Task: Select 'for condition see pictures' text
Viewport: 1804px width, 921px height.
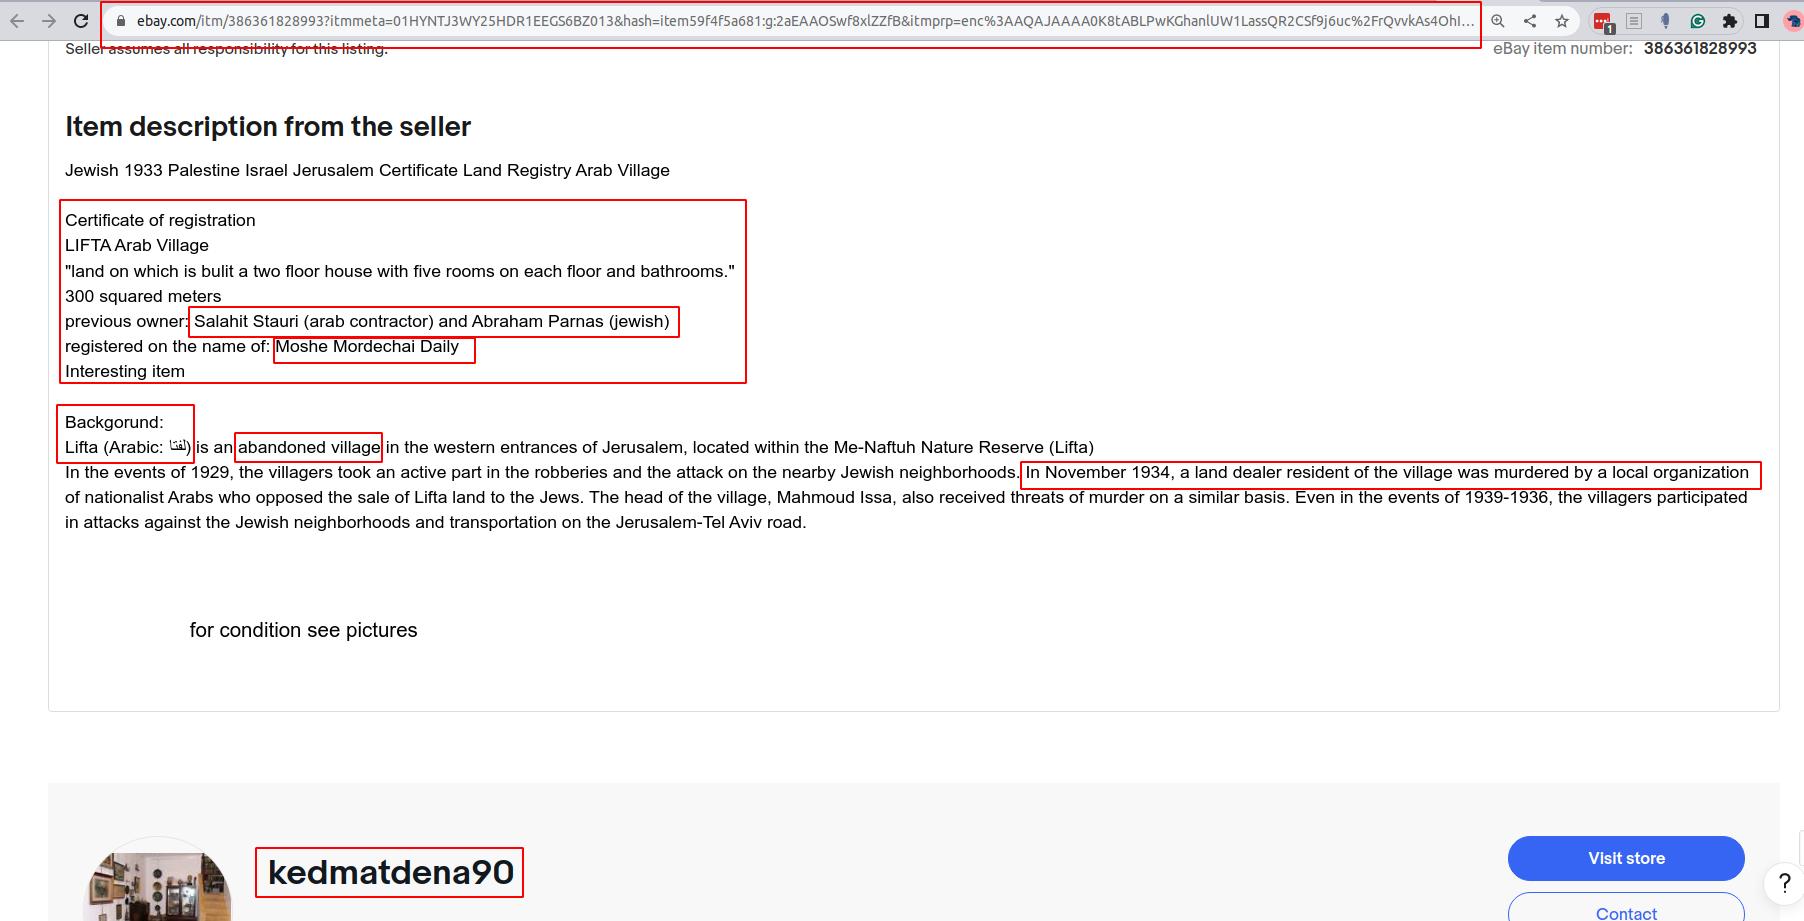Action: click(303, 630)
